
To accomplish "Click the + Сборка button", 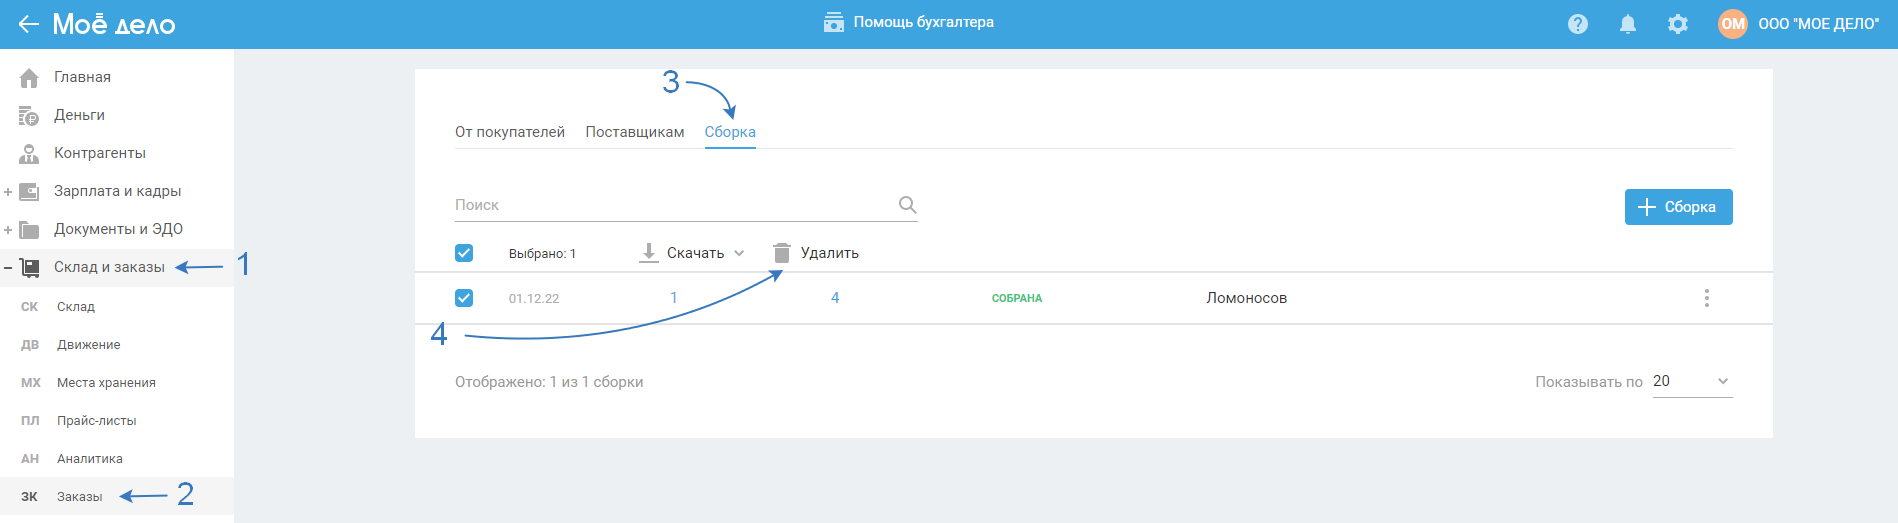I will (x=1678, y=207).
